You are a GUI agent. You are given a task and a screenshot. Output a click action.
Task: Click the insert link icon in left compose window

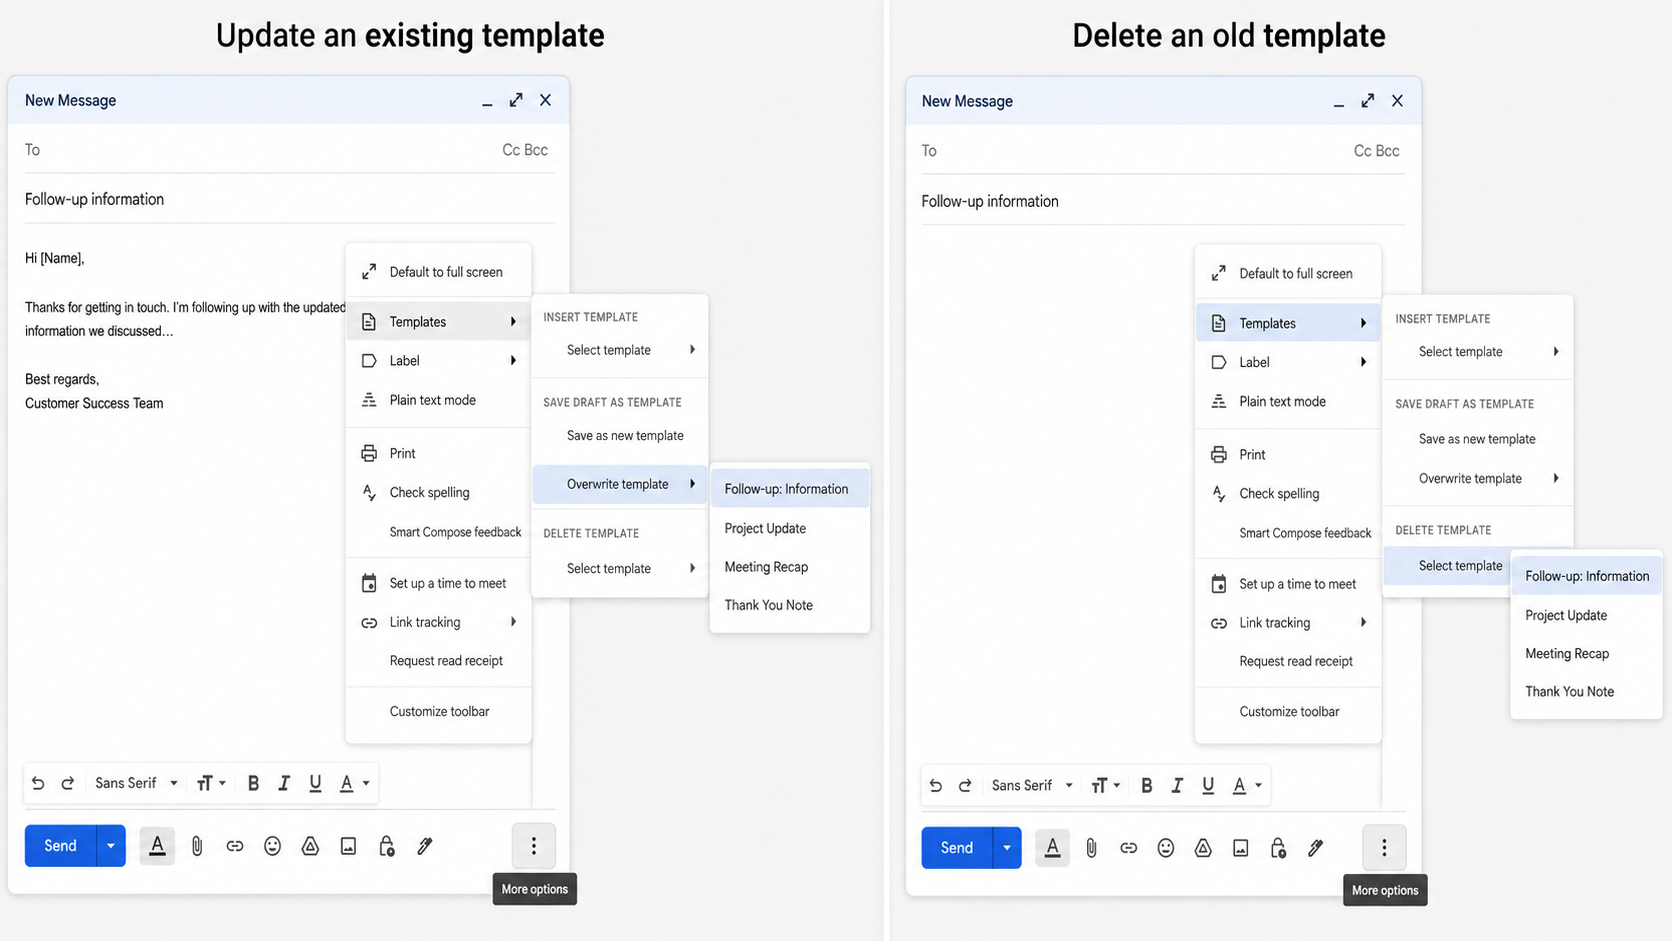(235, 846)
